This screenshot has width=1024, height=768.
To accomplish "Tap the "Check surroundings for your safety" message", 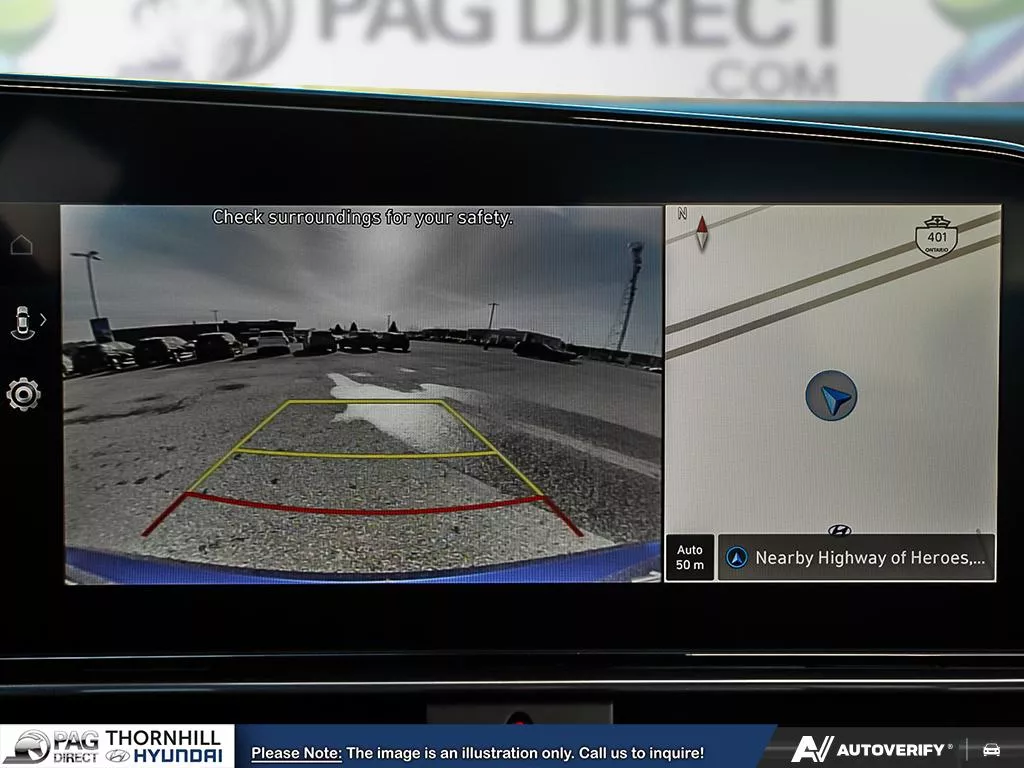I will tap(362, 217).
